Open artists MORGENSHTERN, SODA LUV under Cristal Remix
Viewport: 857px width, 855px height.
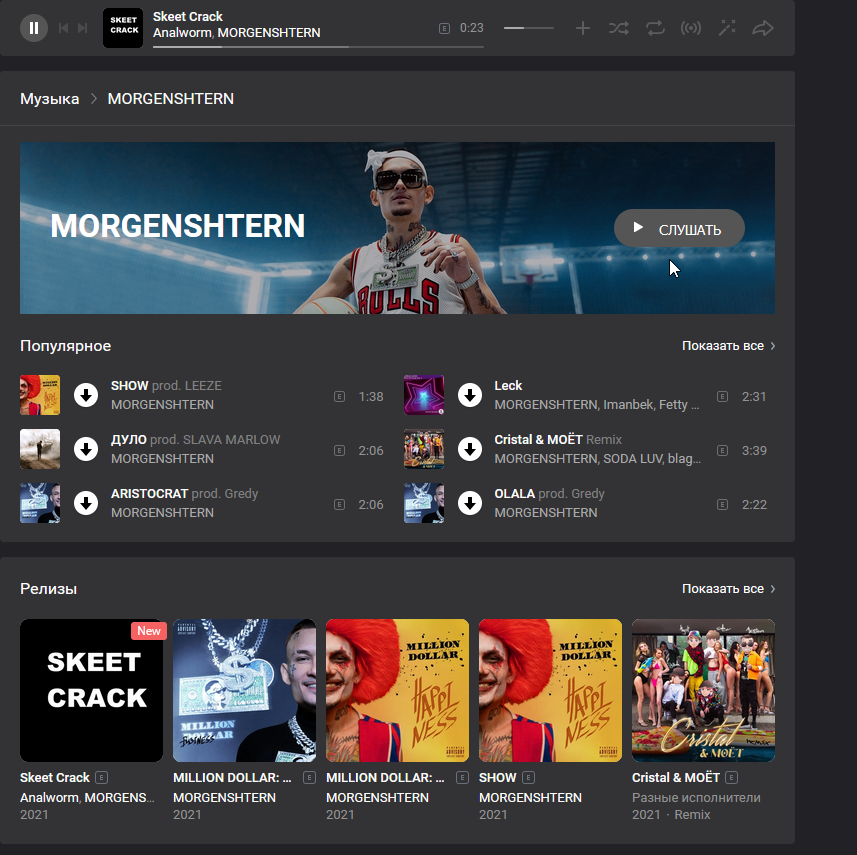(597, 459)
